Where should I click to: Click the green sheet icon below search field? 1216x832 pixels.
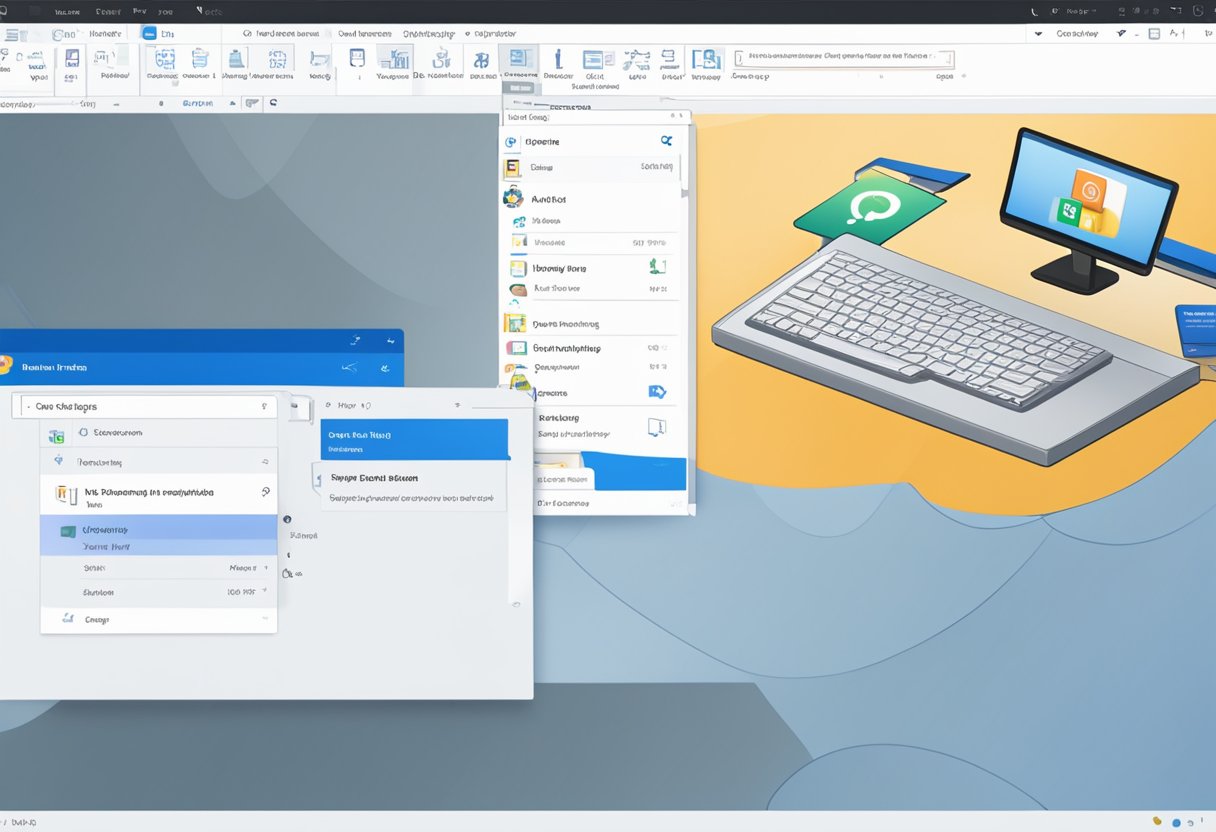pos(57,436)
